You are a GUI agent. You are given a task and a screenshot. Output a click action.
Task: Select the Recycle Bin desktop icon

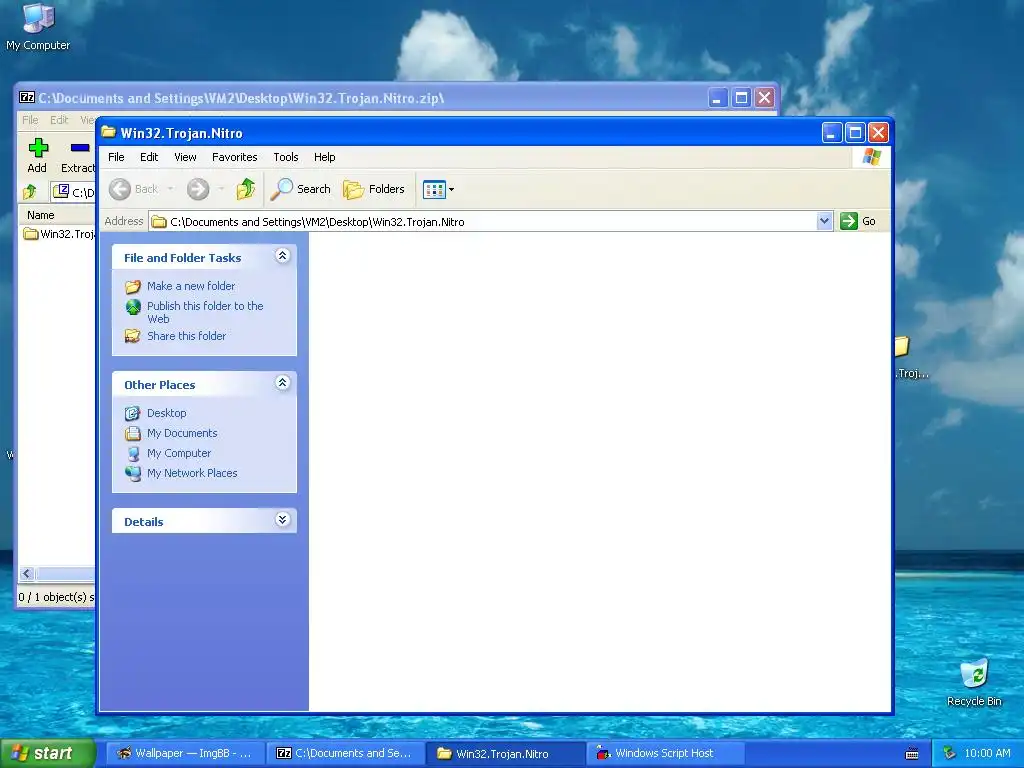pyautogui.click(x=974, y=682)
